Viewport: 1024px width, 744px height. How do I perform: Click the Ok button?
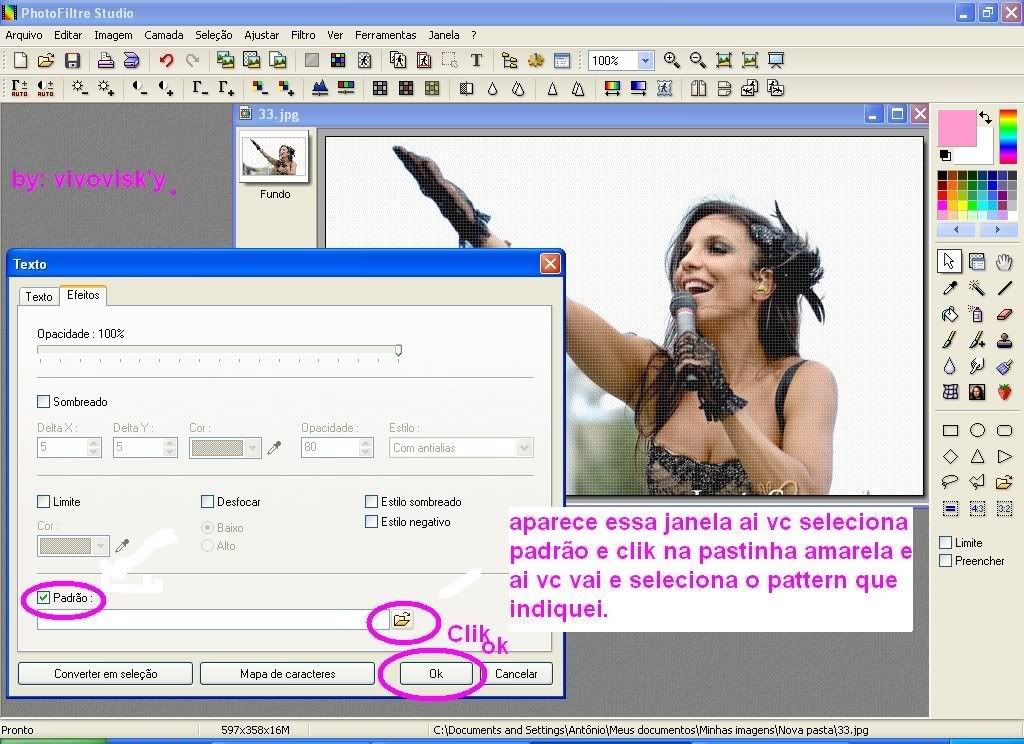click(x=436, y=674)
